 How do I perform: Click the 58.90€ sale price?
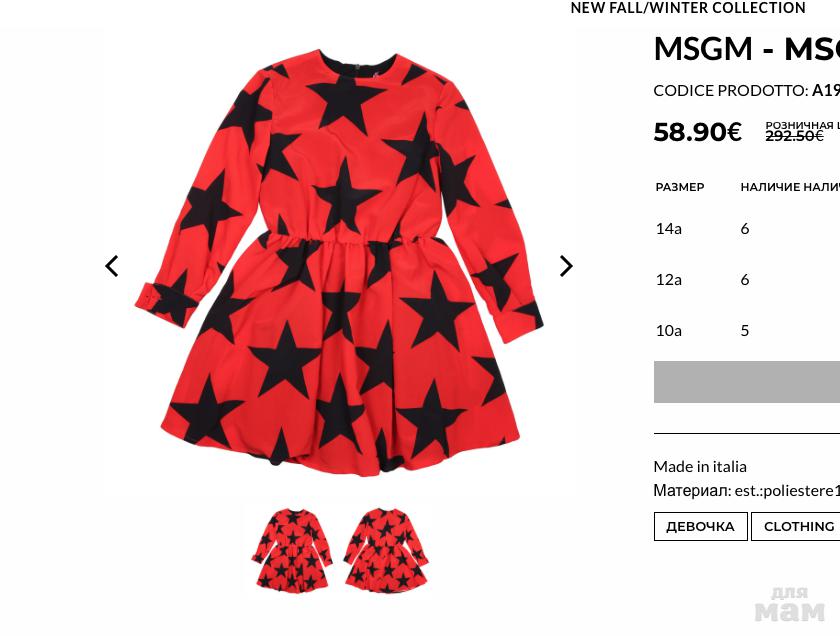[698, 132]
